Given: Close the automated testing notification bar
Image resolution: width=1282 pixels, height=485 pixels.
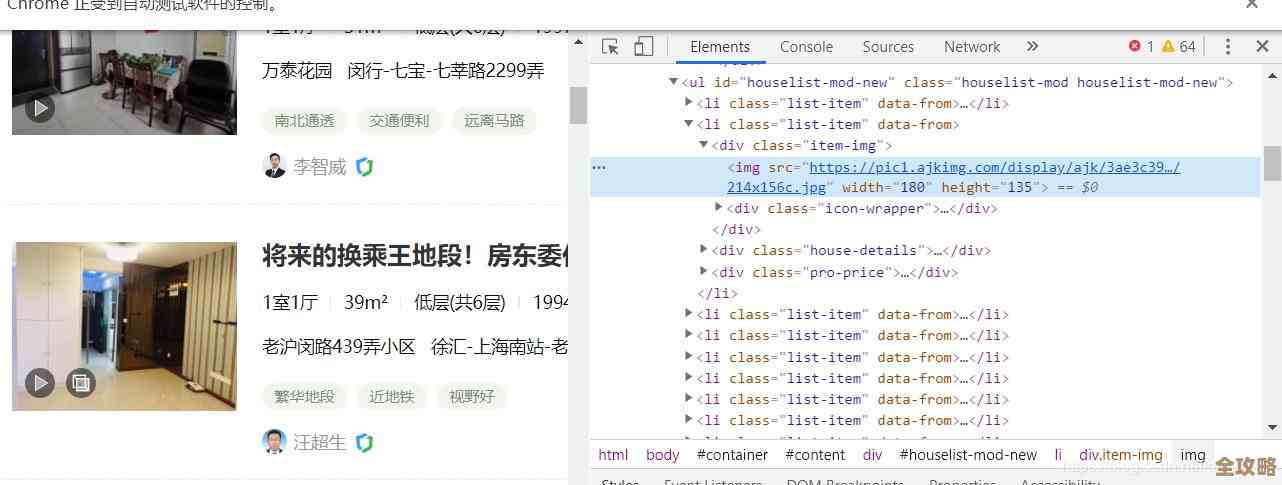Looking at the screenshot, I should click(x=1252, y=5).
